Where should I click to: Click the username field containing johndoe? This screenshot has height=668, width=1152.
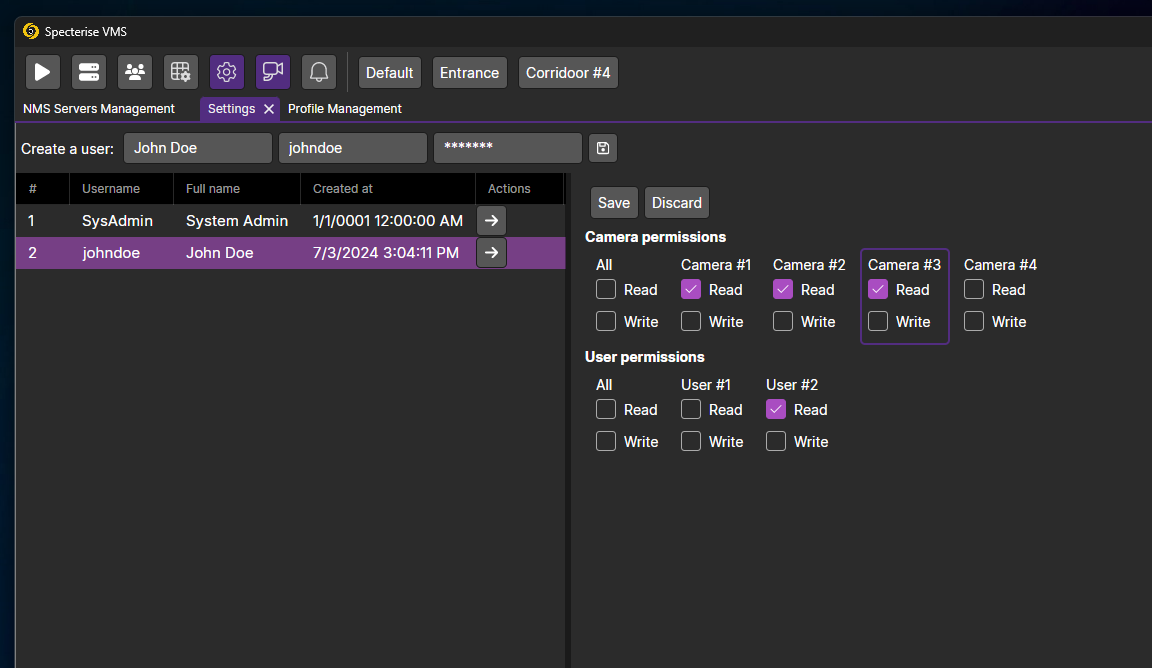tap(353, 148)
